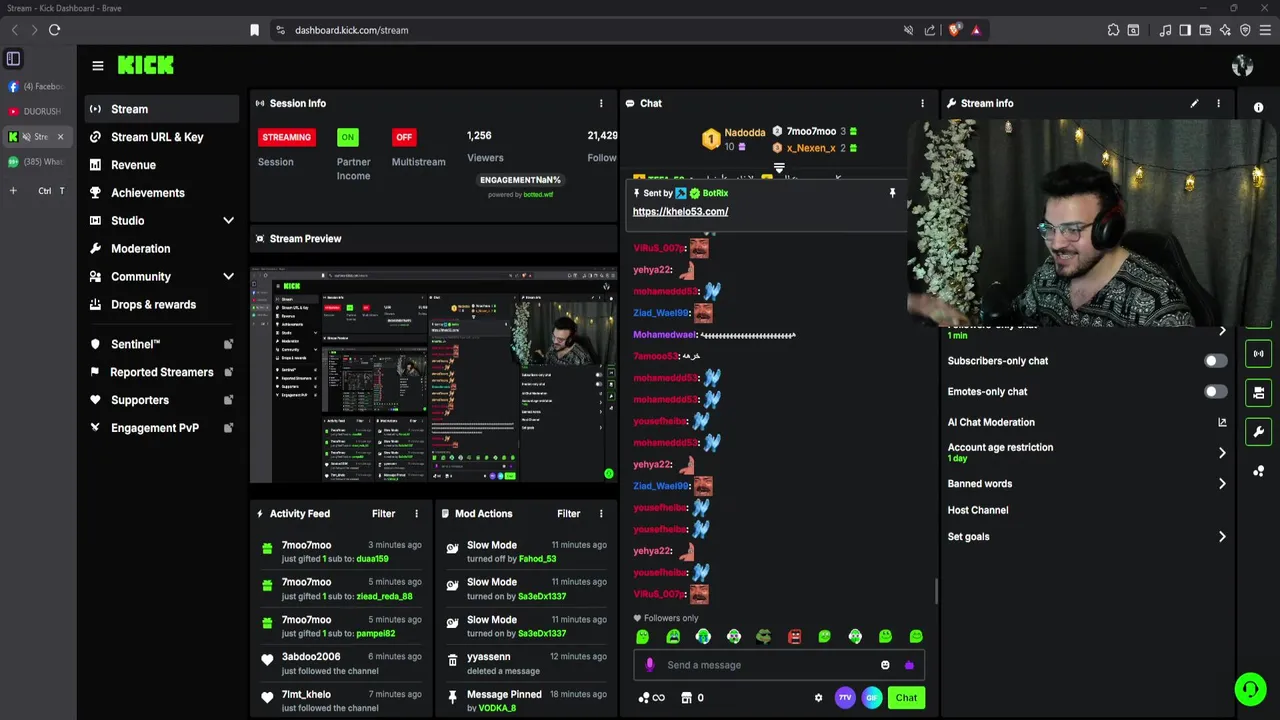Open Drops & rewards page
Viewport: 1280px width, 720px height.
162,305
